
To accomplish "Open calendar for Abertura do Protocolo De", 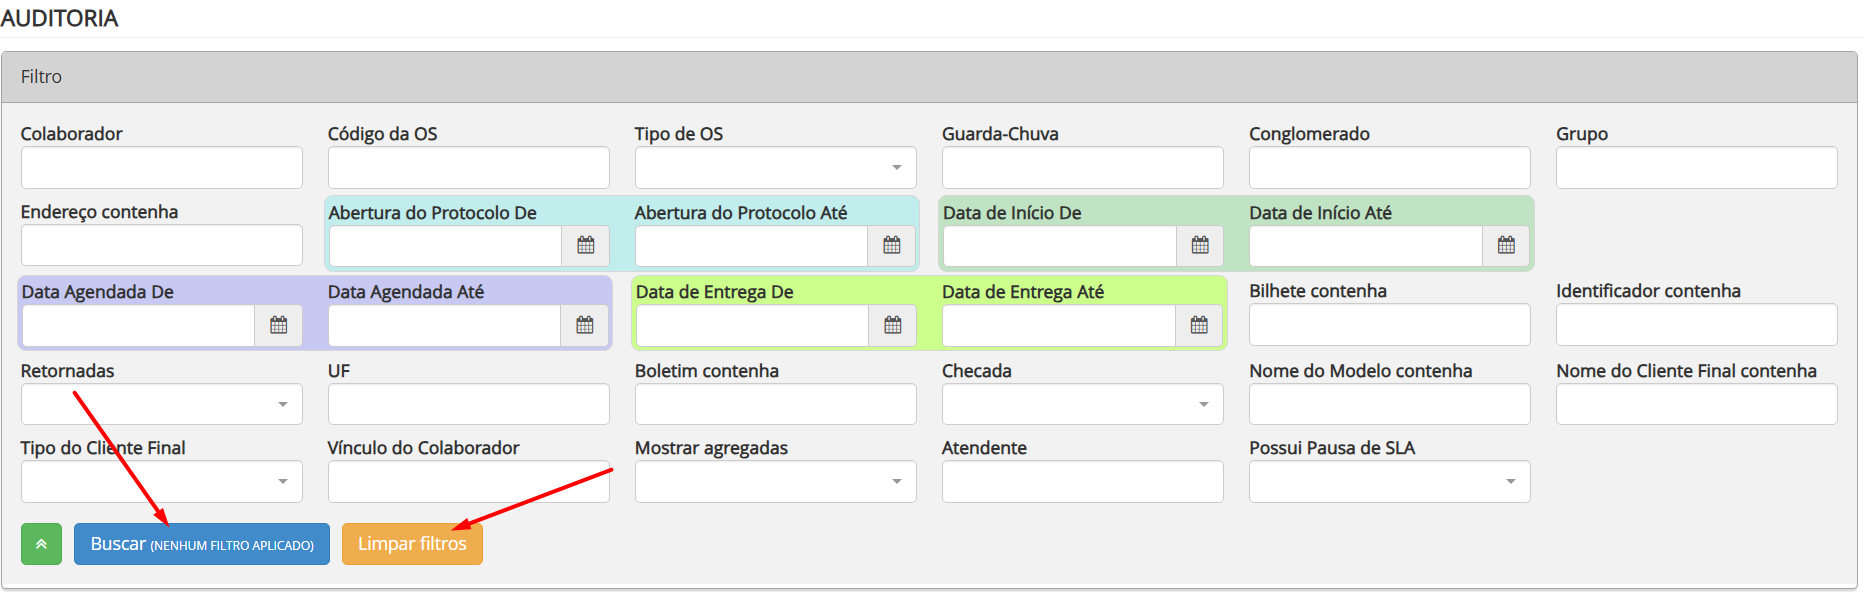I will pos(586,246).
